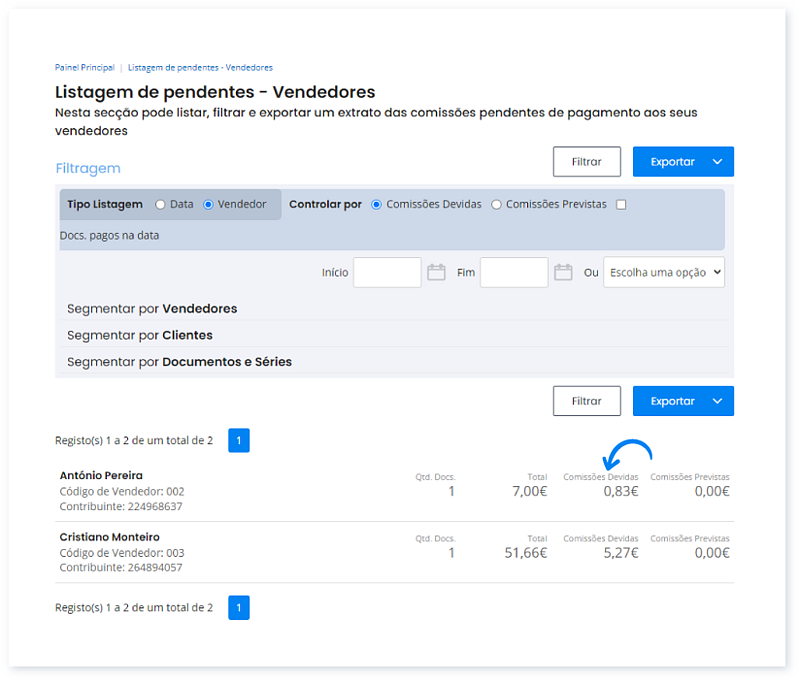The height and width of the screenshot is (681, 800).
Task: Click the top Filtrar button
Action: tap(586, 162)
